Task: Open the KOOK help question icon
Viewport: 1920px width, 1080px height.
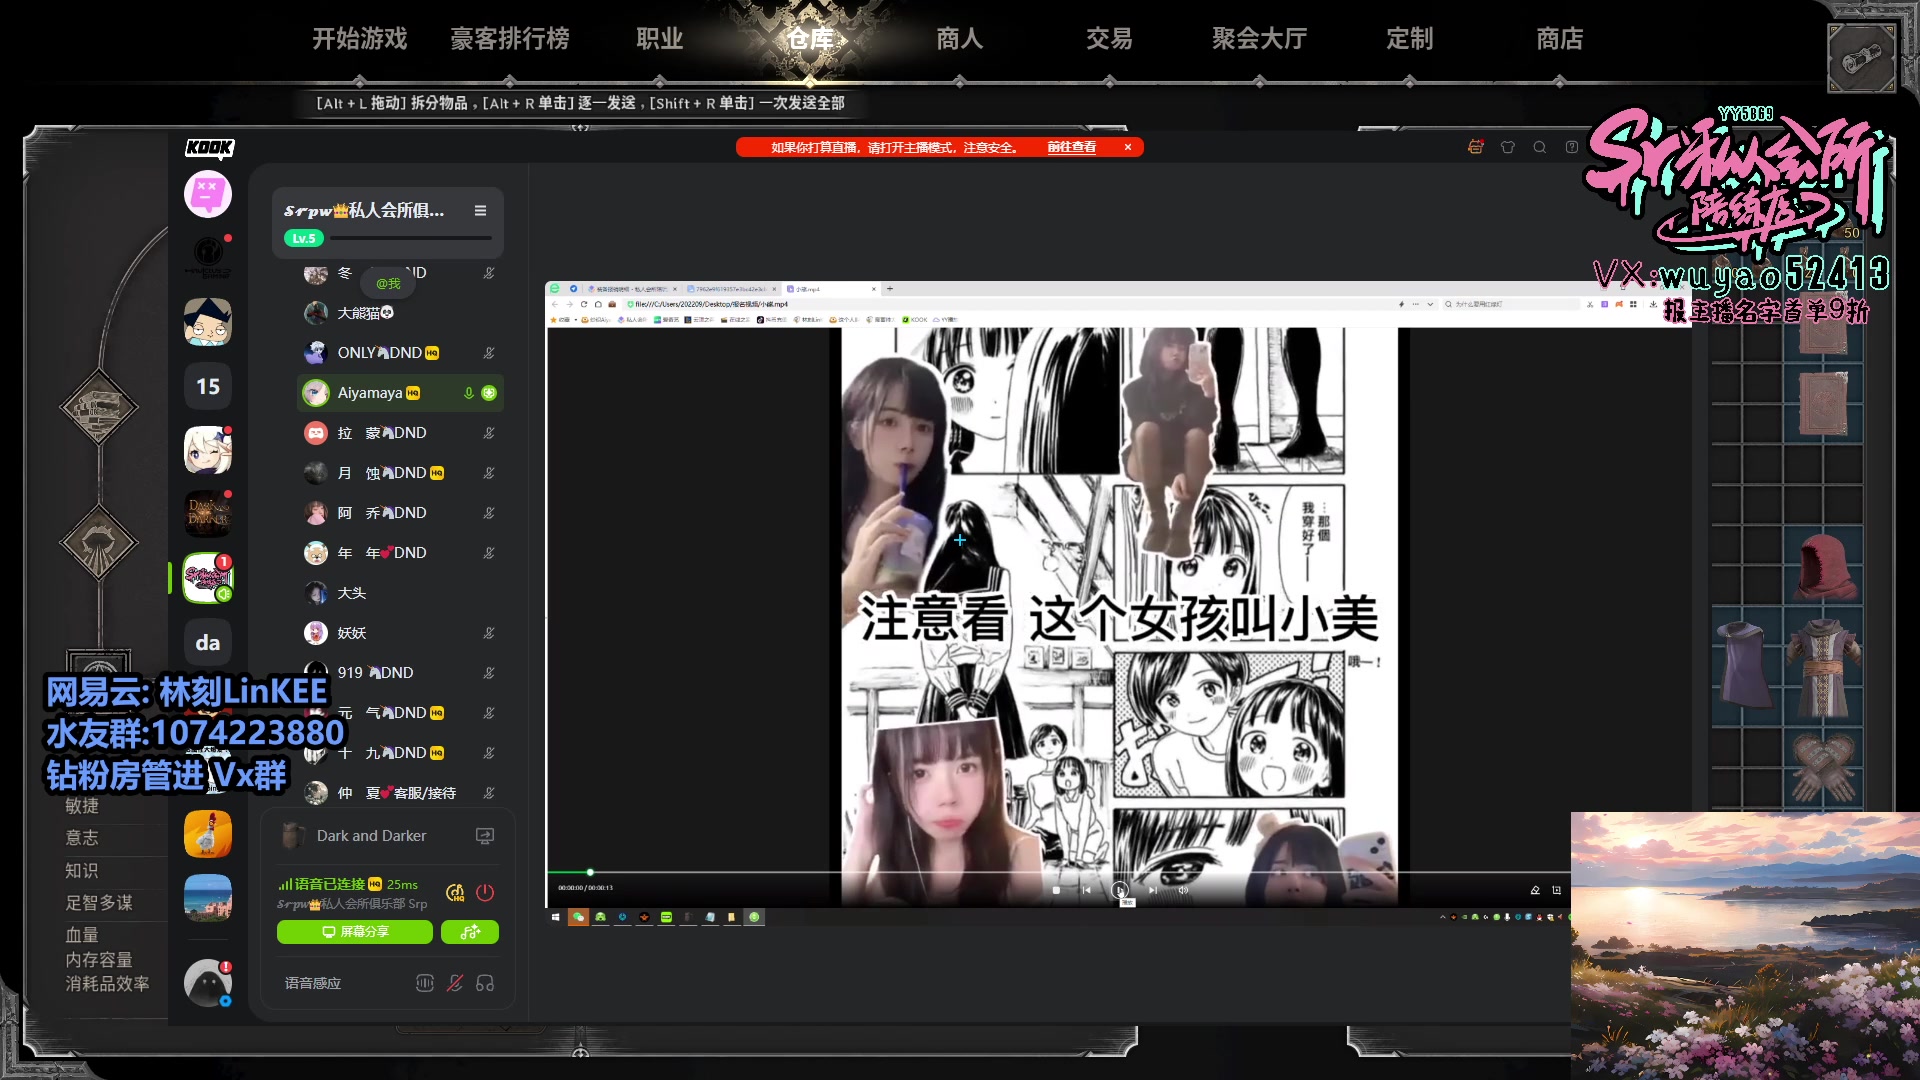Action: coord(1572,147)
